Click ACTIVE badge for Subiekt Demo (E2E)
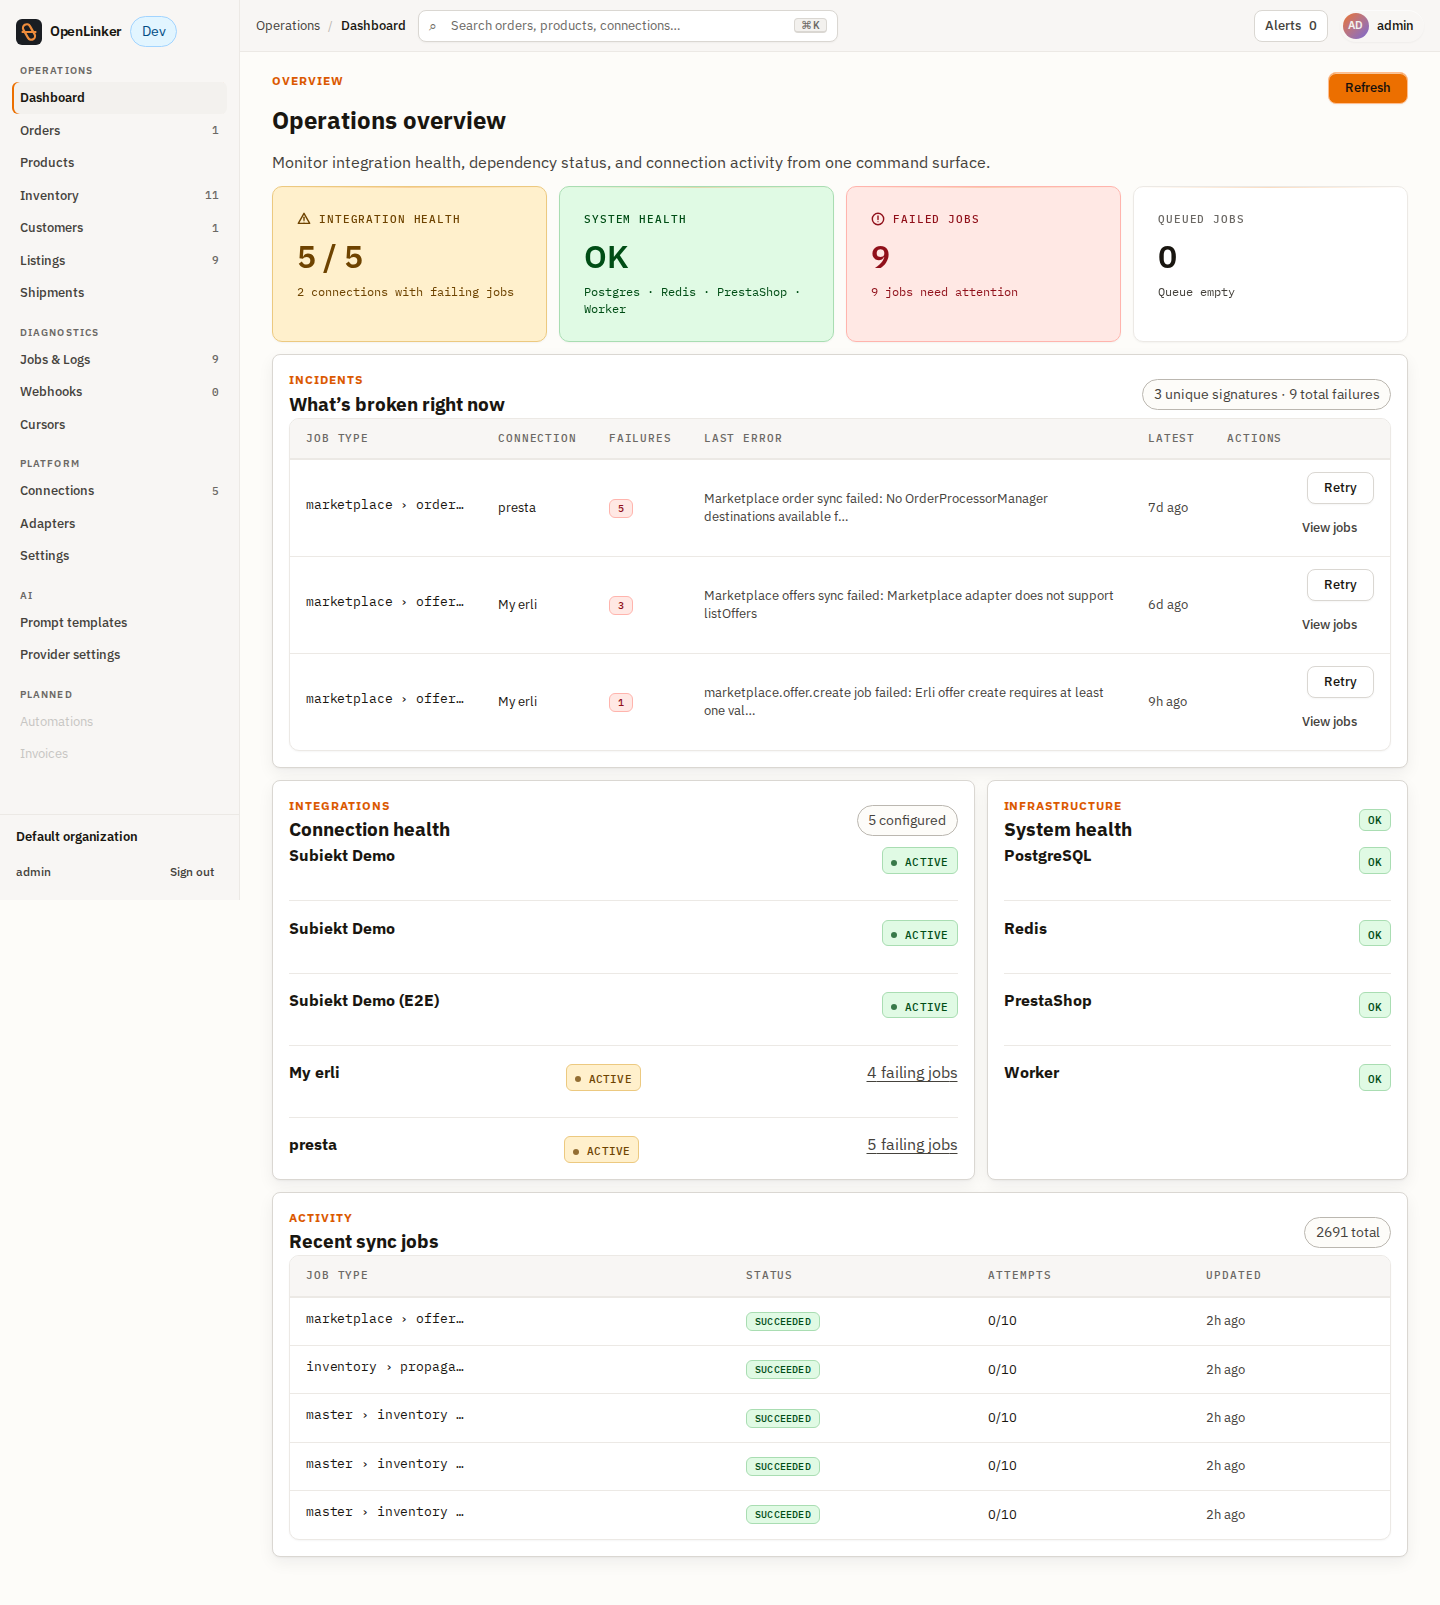Viewport: 1440px width, 1605px height. coord(920,1006)
